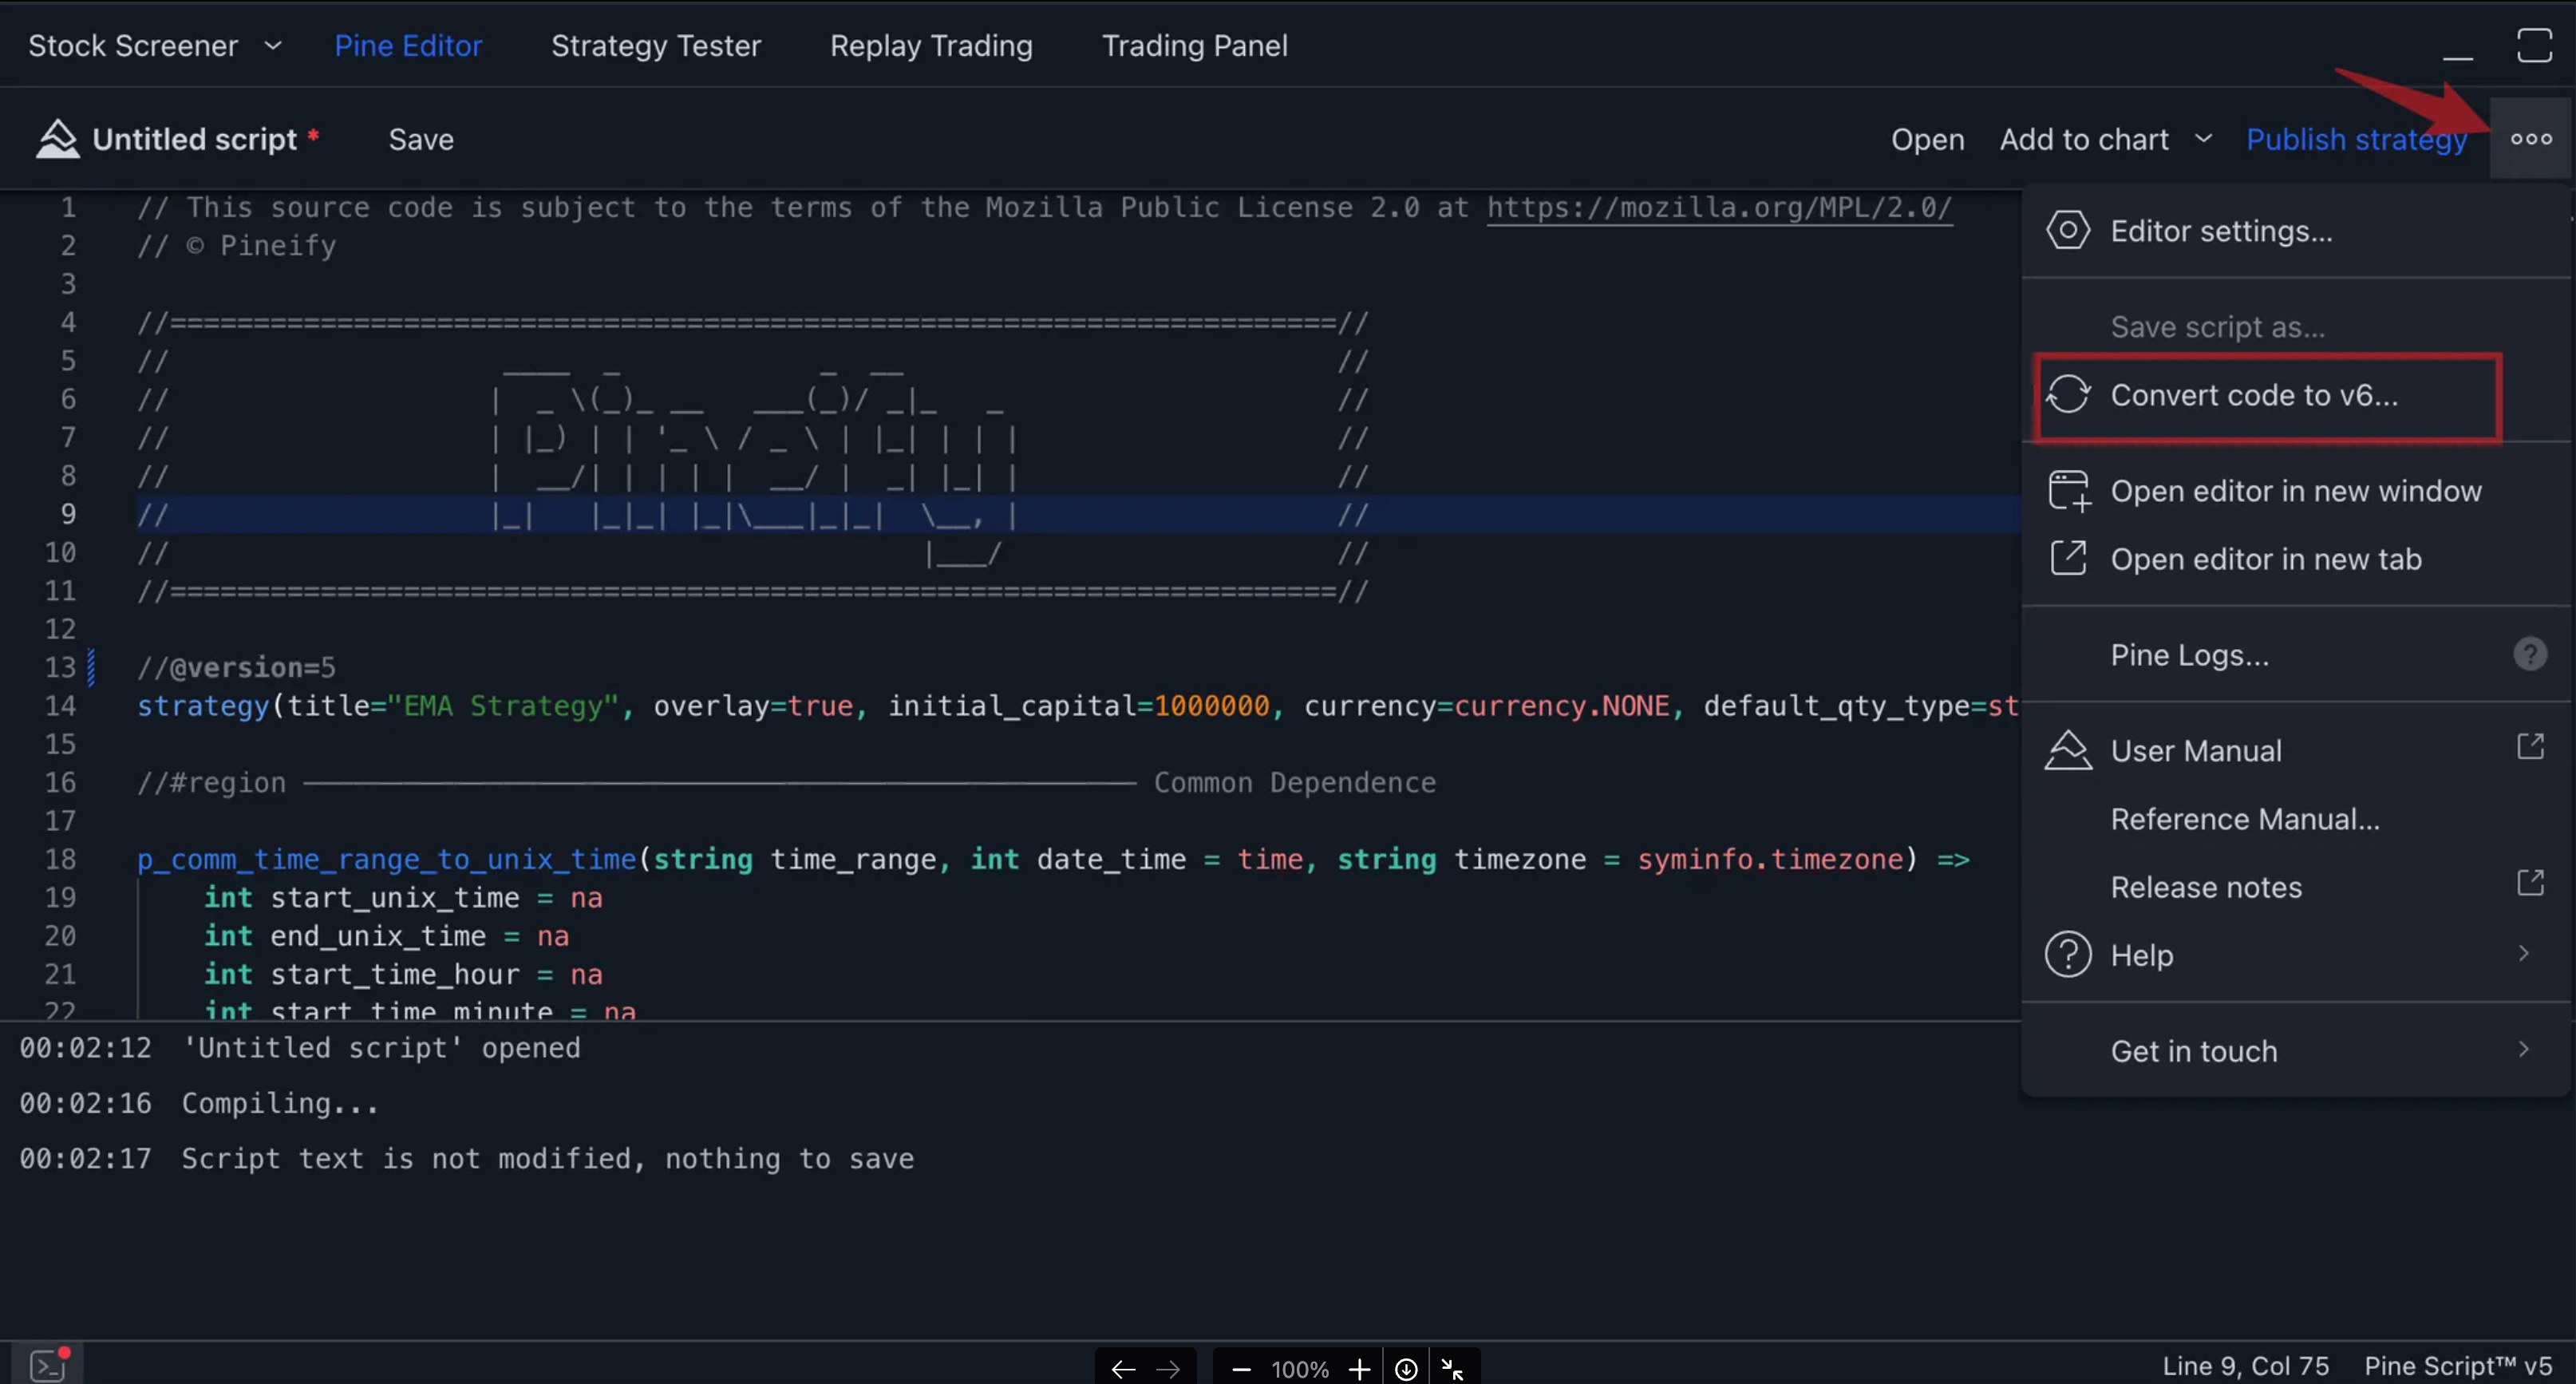The image size is (2576, 1384).
Task: Click the Open button
Action: coord(1927,139)
